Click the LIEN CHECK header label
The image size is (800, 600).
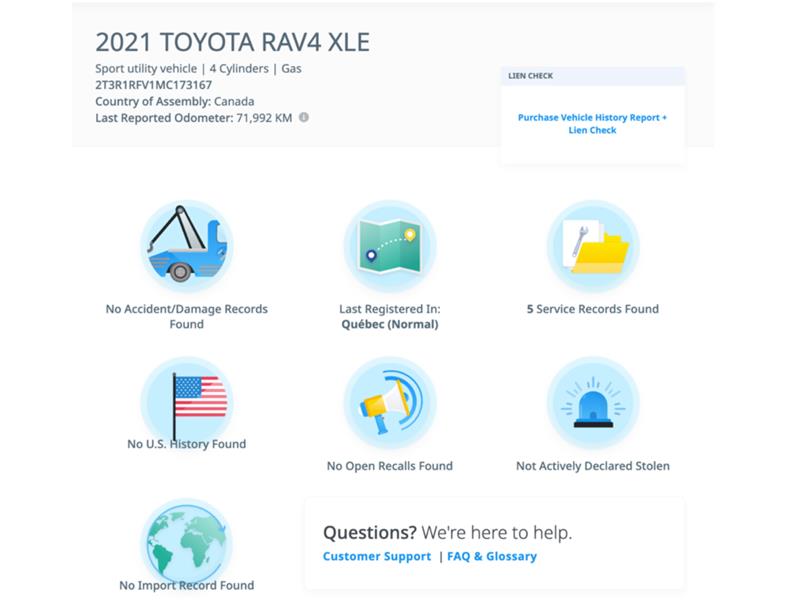[x=531, y=76]
